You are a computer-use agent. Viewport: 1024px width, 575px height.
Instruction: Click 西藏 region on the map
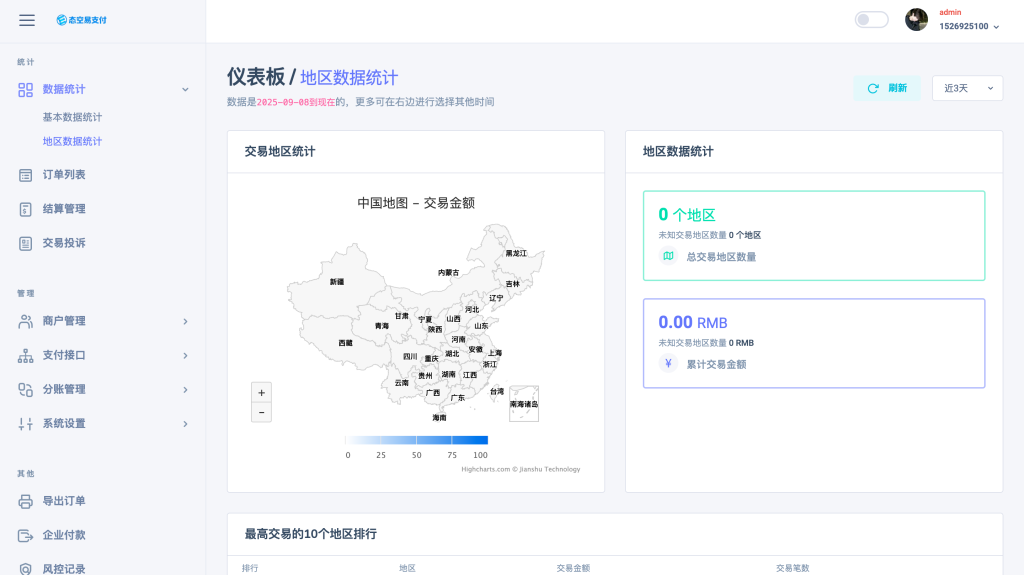tap(345, 342)
